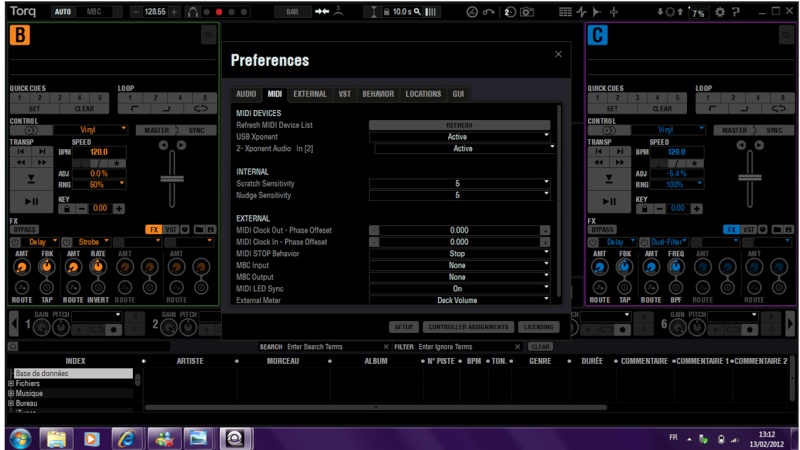The width and height of the screenshot is (800, 450).
Task: Open Deck B Vinyl control mode dropdown
Action: click(x=90, y=130)
